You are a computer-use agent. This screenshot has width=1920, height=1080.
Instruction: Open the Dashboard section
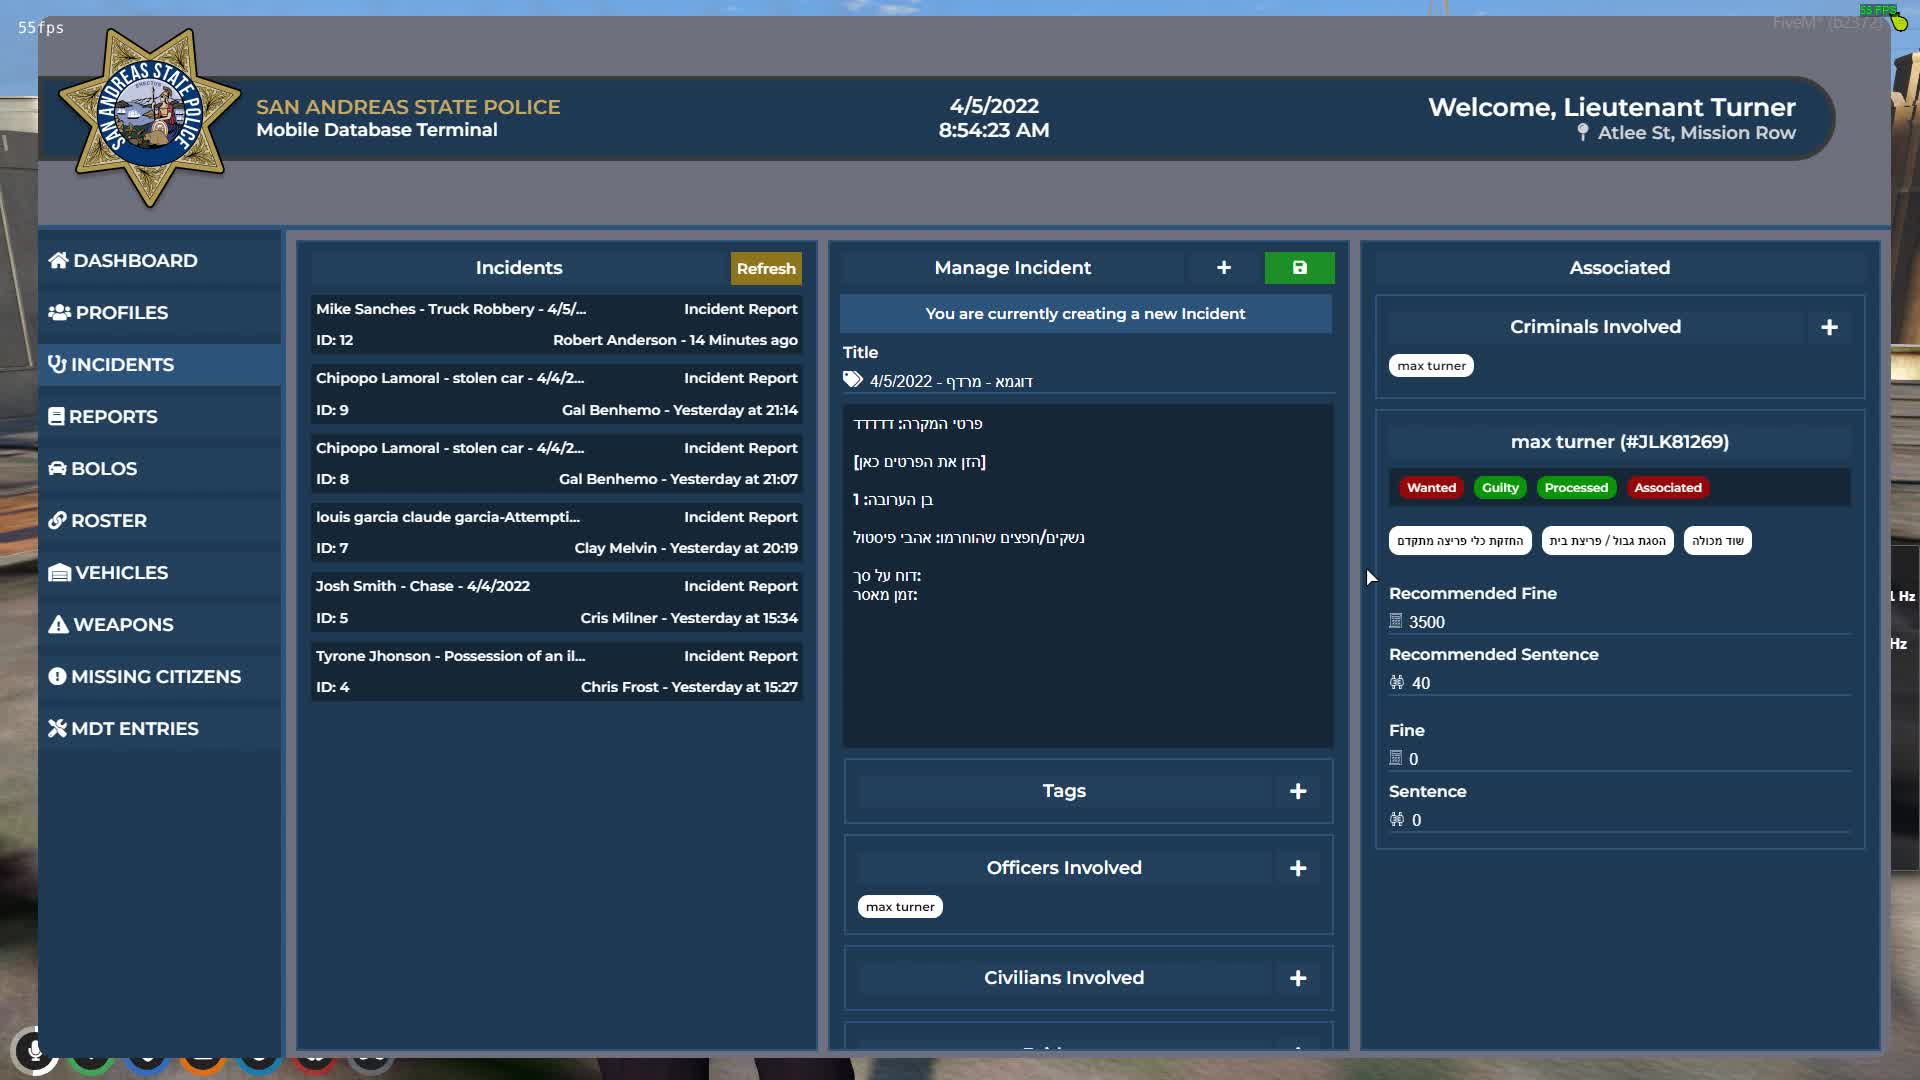tap(160, 260)
